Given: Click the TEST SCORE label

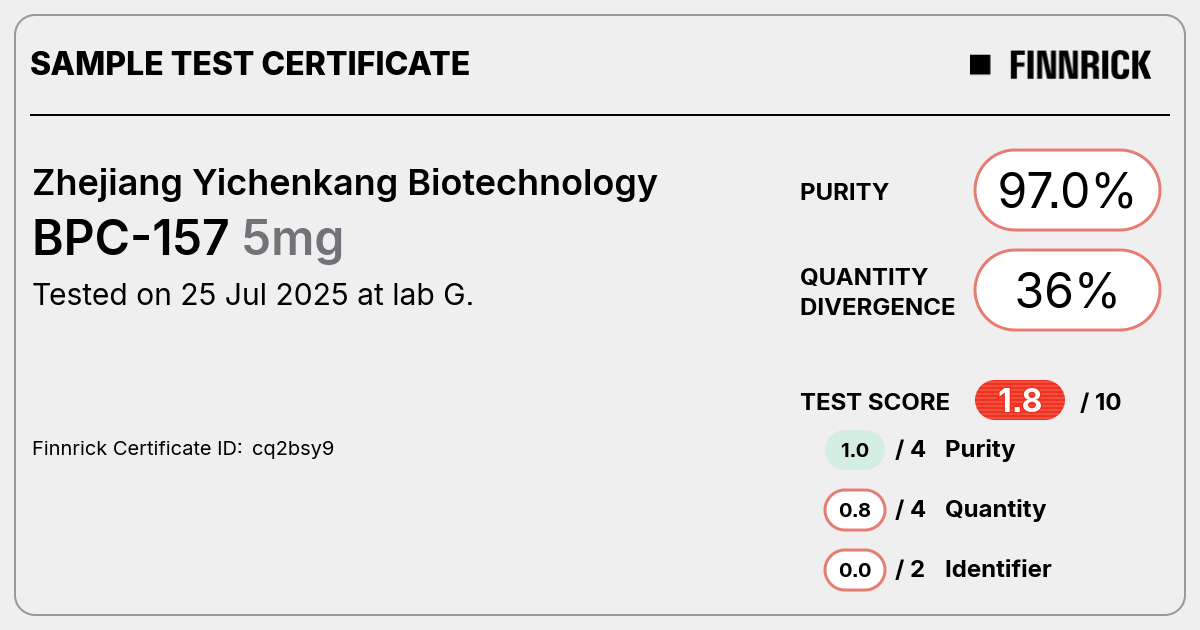Looking at the screenshot, I should [x=875, y=402].
